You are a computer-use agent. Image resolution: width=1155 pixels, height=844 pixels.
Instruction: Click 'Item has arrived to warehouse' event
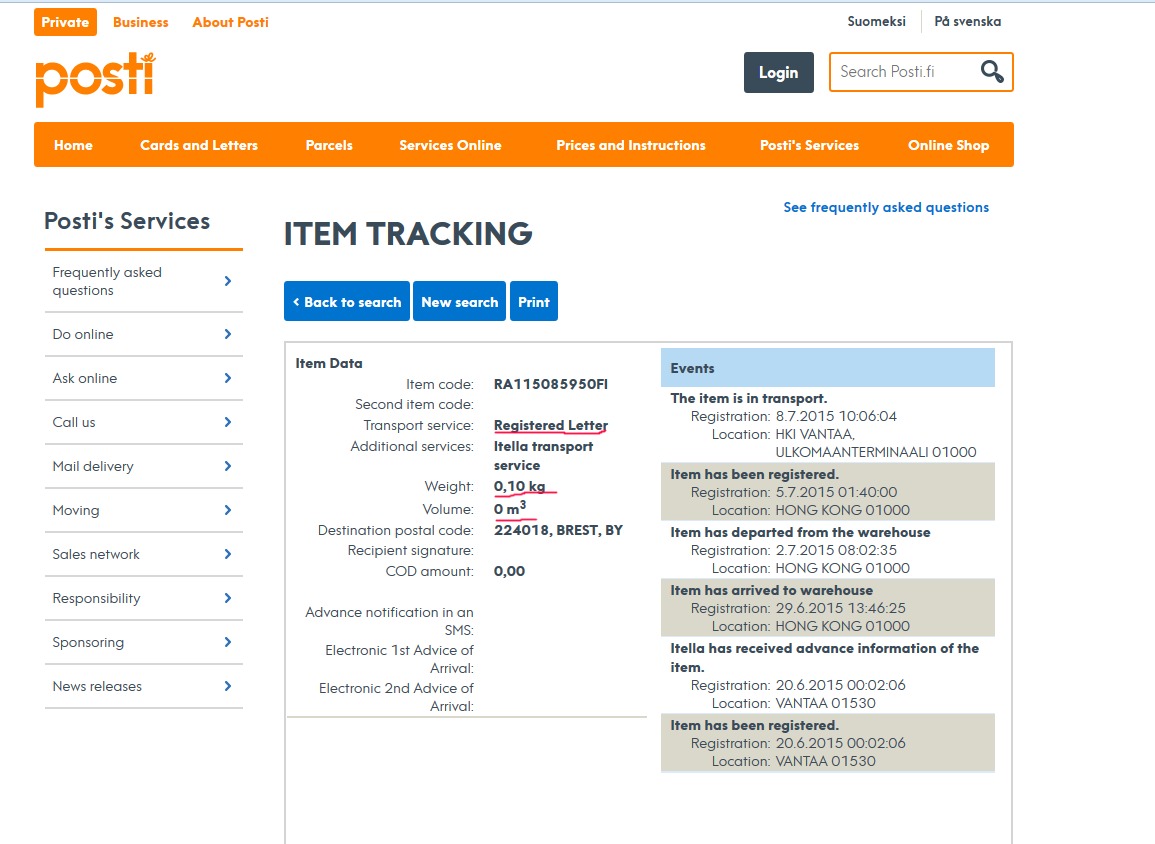pyautogui.click(x=771, y=590)
